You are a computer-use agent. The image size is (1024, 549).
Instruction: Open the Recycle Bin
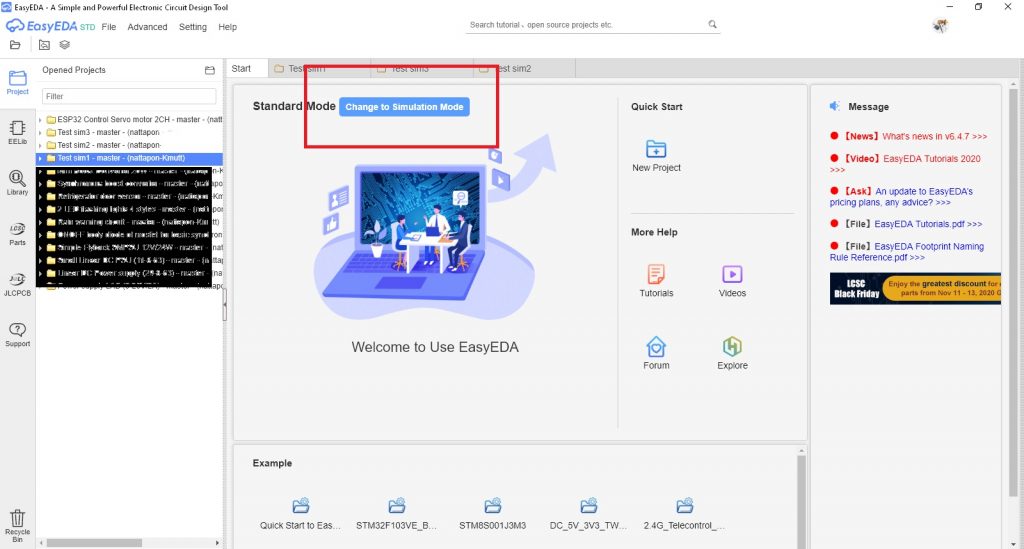click(x=18, y=526)
